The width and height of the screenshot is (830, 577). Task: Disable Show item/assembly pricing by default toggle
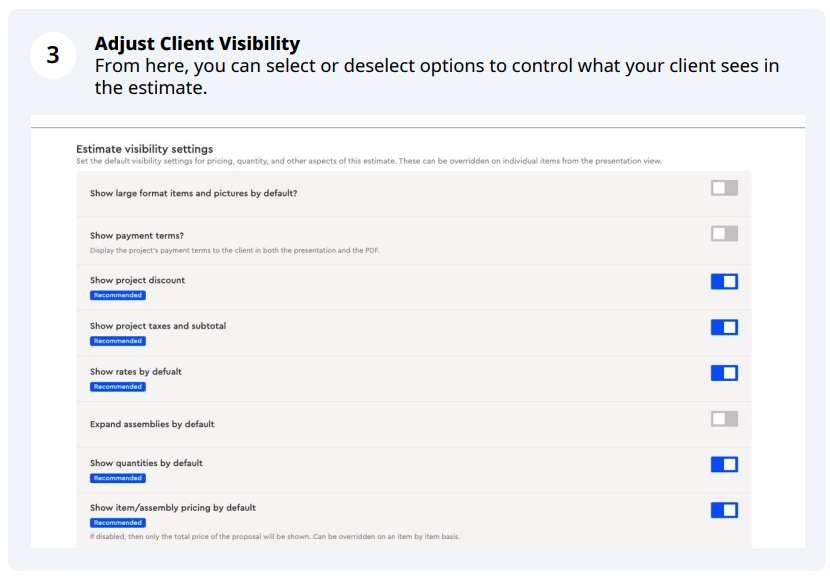tap(724, 510)
